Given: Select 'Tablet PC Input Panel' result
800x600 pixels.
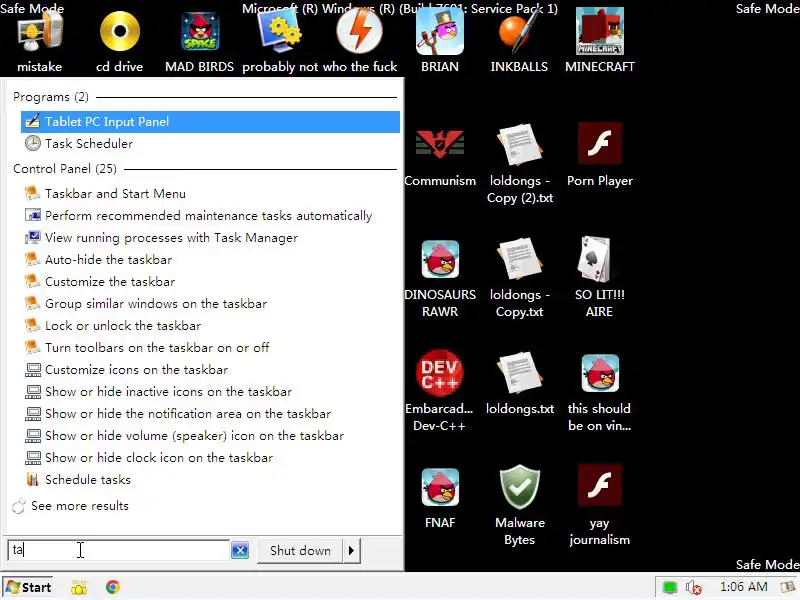Looking at the screenshot, I should [x=210, y=122].
